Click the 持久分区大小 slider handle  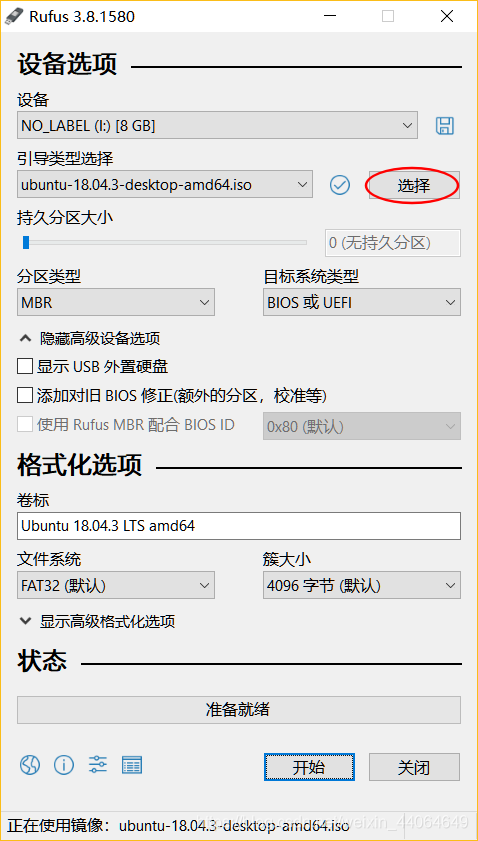coord(26,243)
